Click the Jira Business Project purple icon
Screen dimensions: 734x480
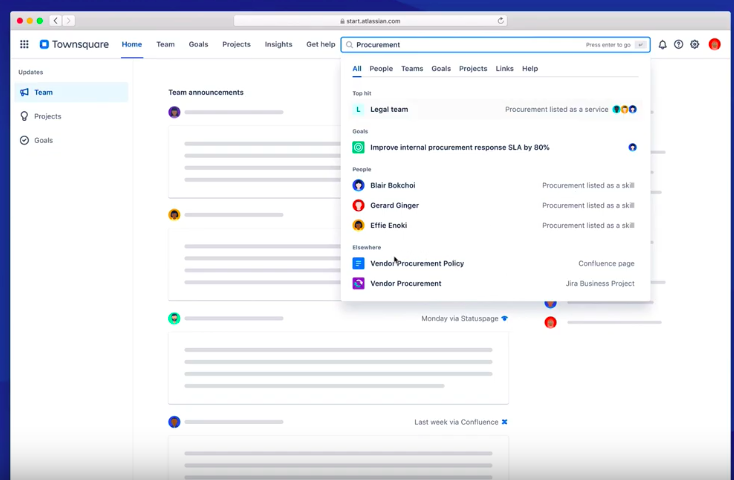pyautogui.click(x=358, y=283)
